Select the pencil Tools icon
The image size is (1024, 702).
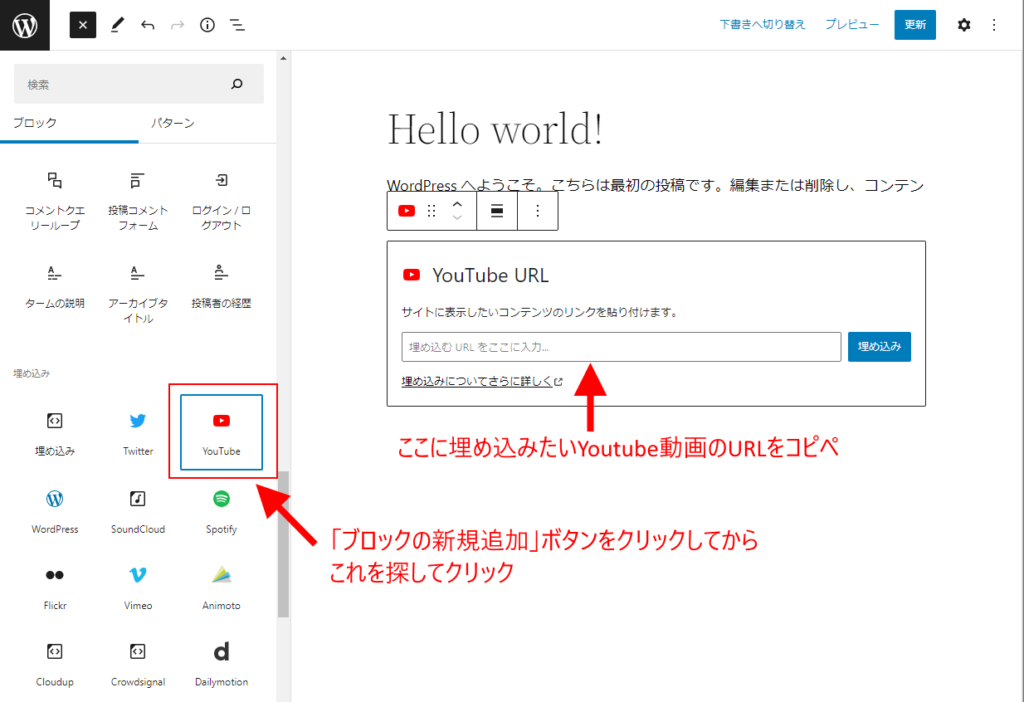[117, 25]
